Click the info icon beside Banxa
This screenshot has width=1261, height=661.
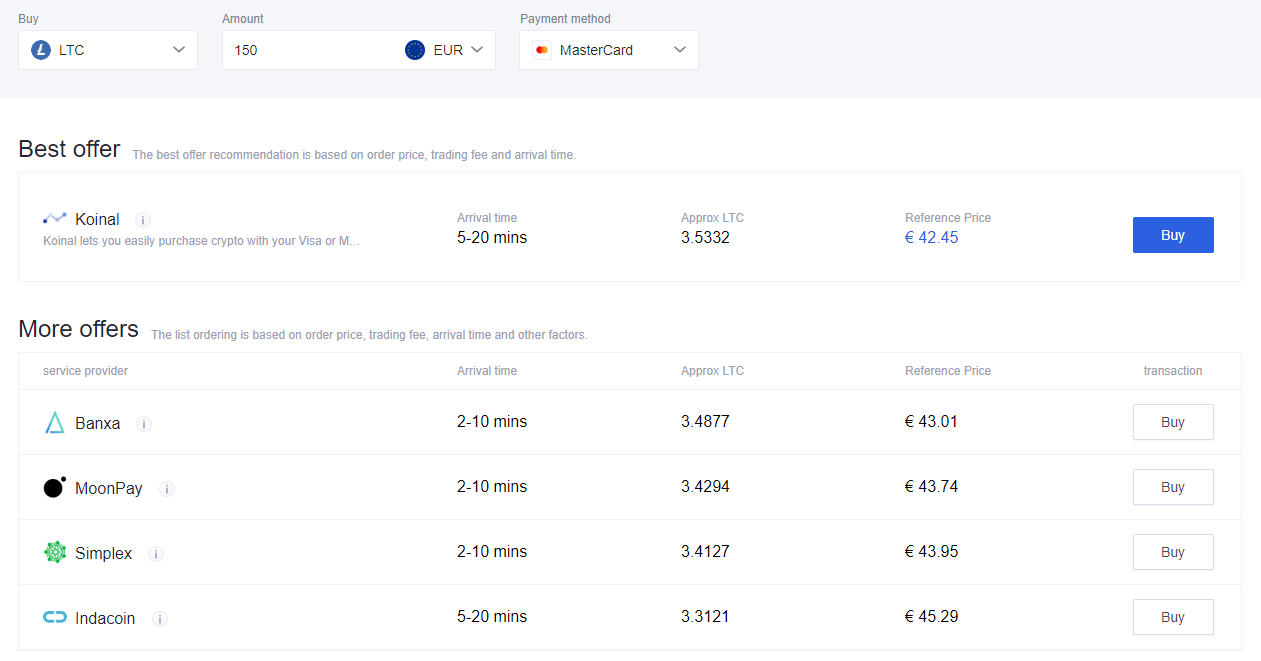pos(144,424)
